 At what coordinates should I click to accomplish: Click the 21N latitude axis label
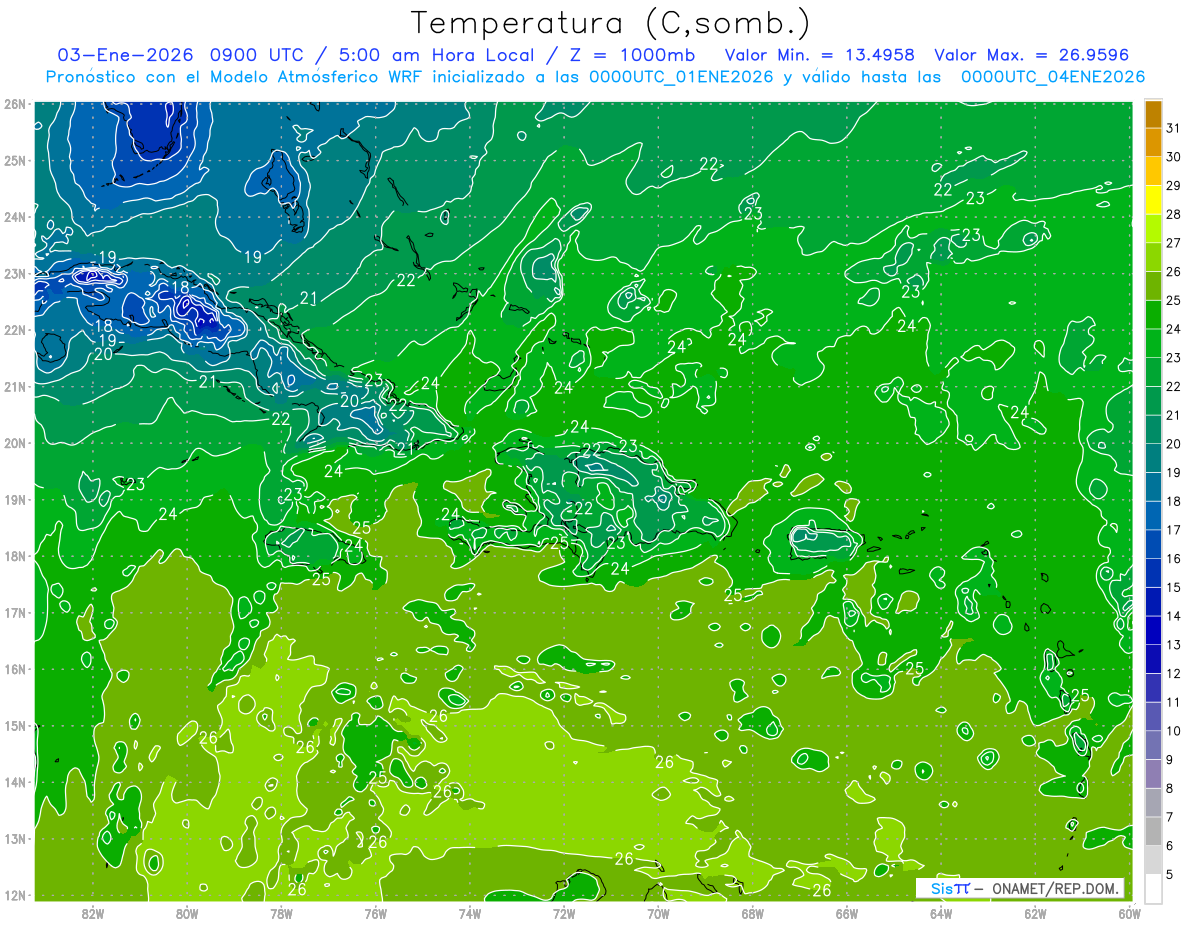(14, 386)
